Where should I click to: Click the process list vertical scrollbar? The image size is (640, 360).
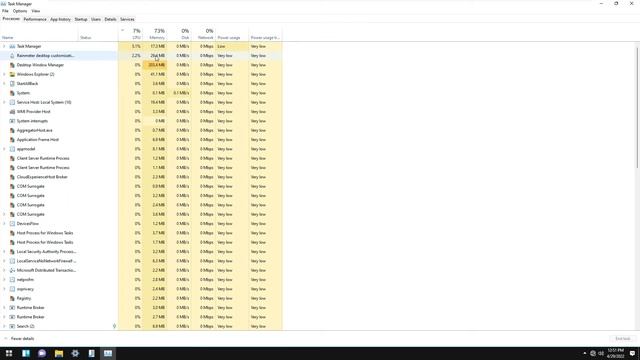point(637,107)
